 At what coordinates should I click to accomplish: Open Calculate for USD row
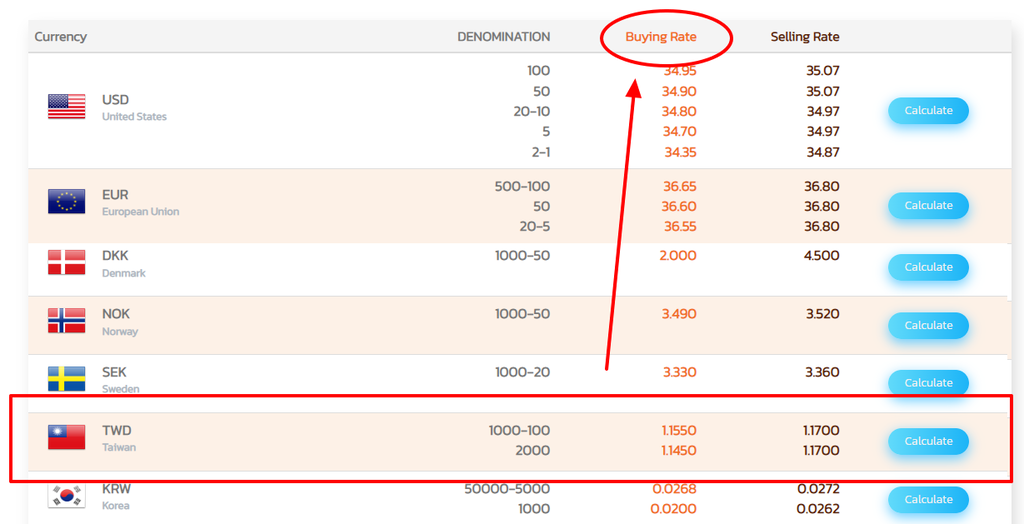tap(928, 111)
